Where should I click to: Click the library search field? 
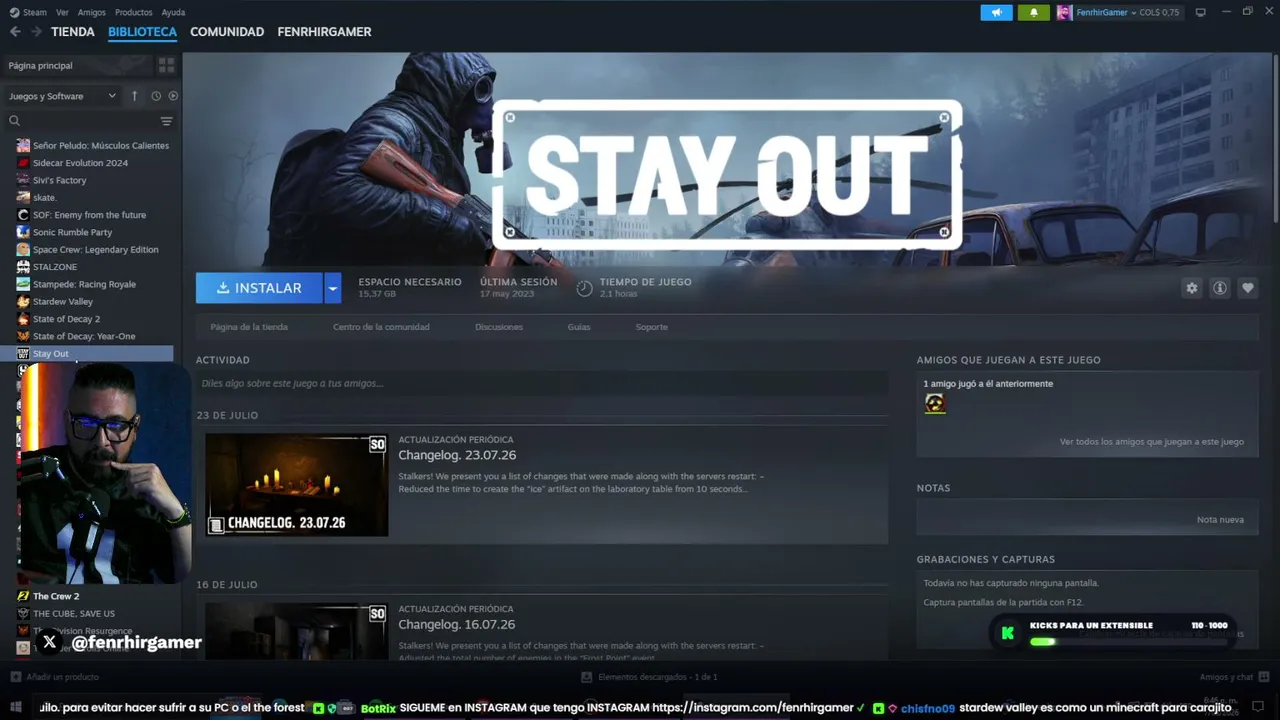pyautogui.click(x=82, y=121)
